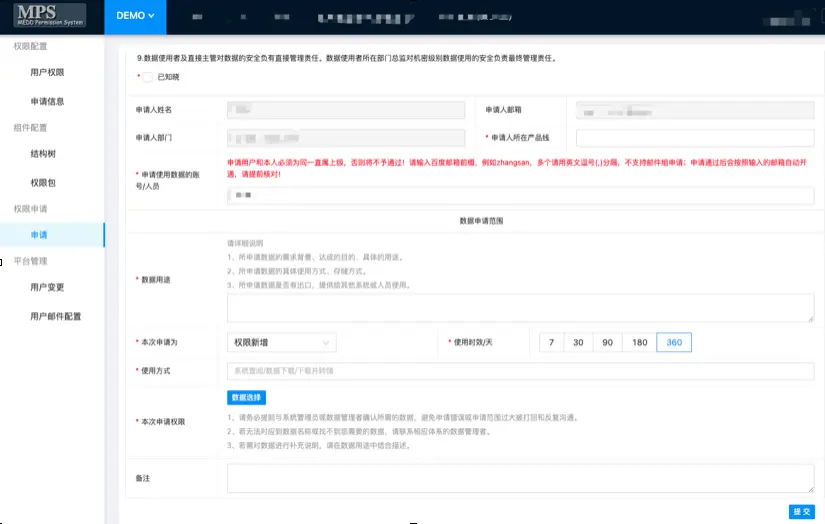Click the 权限申请 section header
This screenshot has width=825, height=524.
click(x=31, y=209)
